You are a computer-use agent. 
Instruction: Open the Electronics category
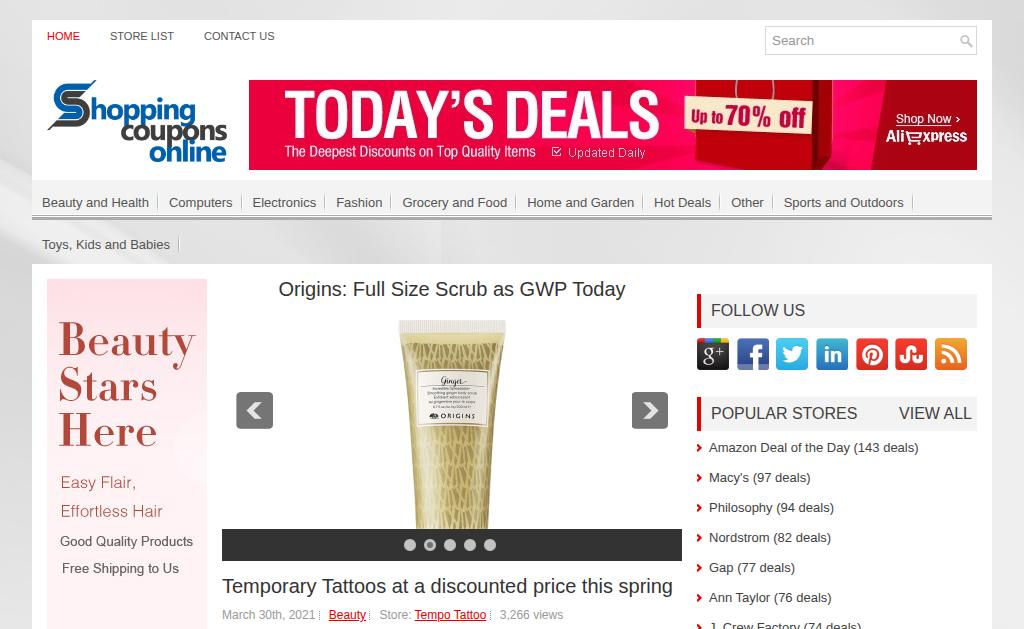tap(284, 202)
